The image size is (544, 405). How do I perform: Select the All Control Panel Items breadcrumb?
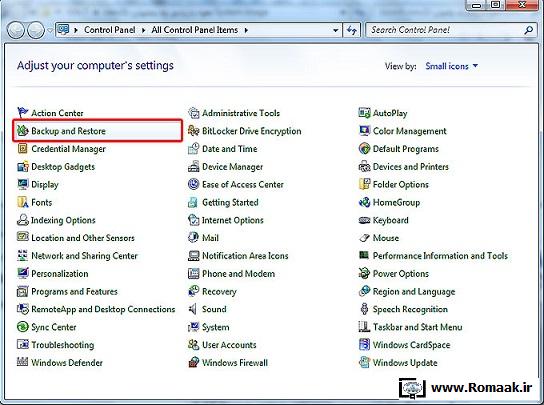[x=195, y=30]
